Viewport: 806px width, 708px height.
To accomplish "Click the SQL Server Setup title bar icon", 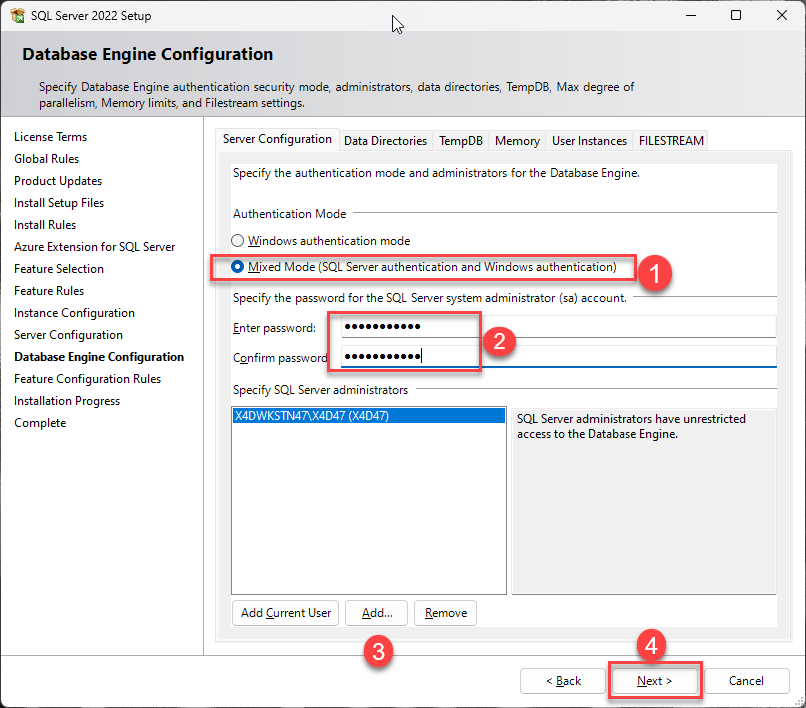I will 17,16.
